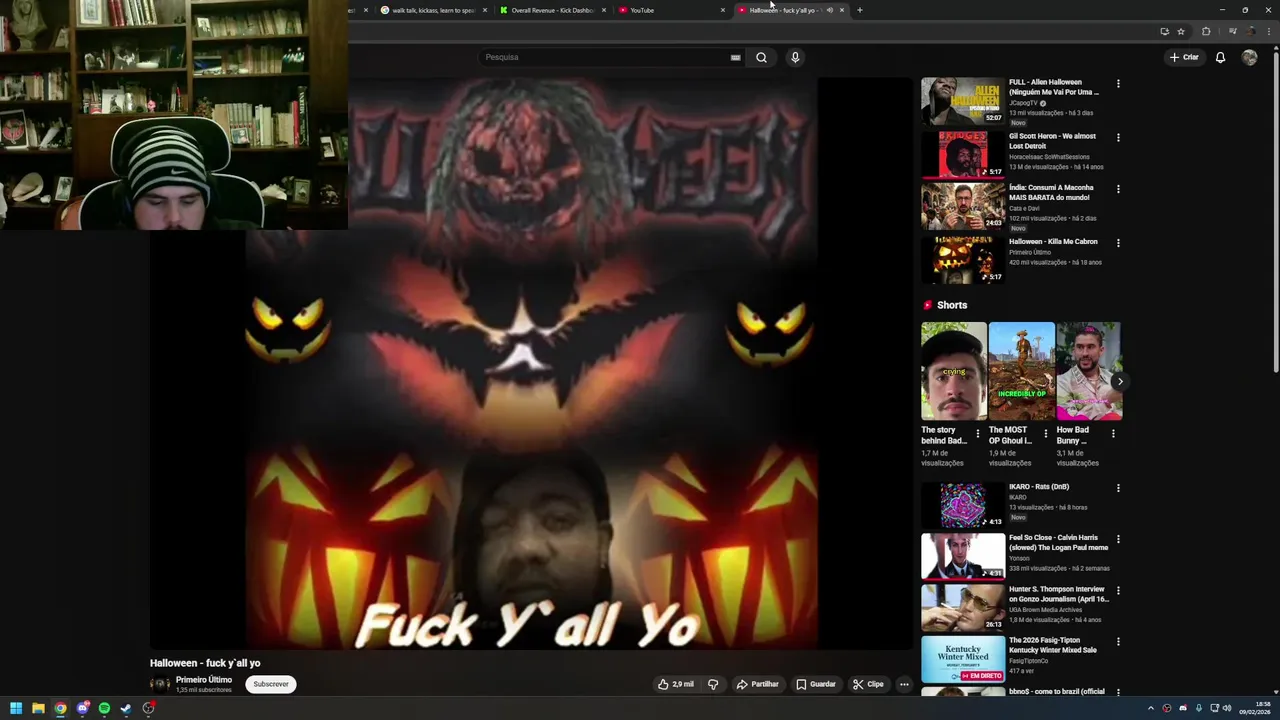The height and width of the screenshot is (720, 1280).
Task: Close the plain YouTube tab
Action: pyautogui.click(x=723, y=10)
